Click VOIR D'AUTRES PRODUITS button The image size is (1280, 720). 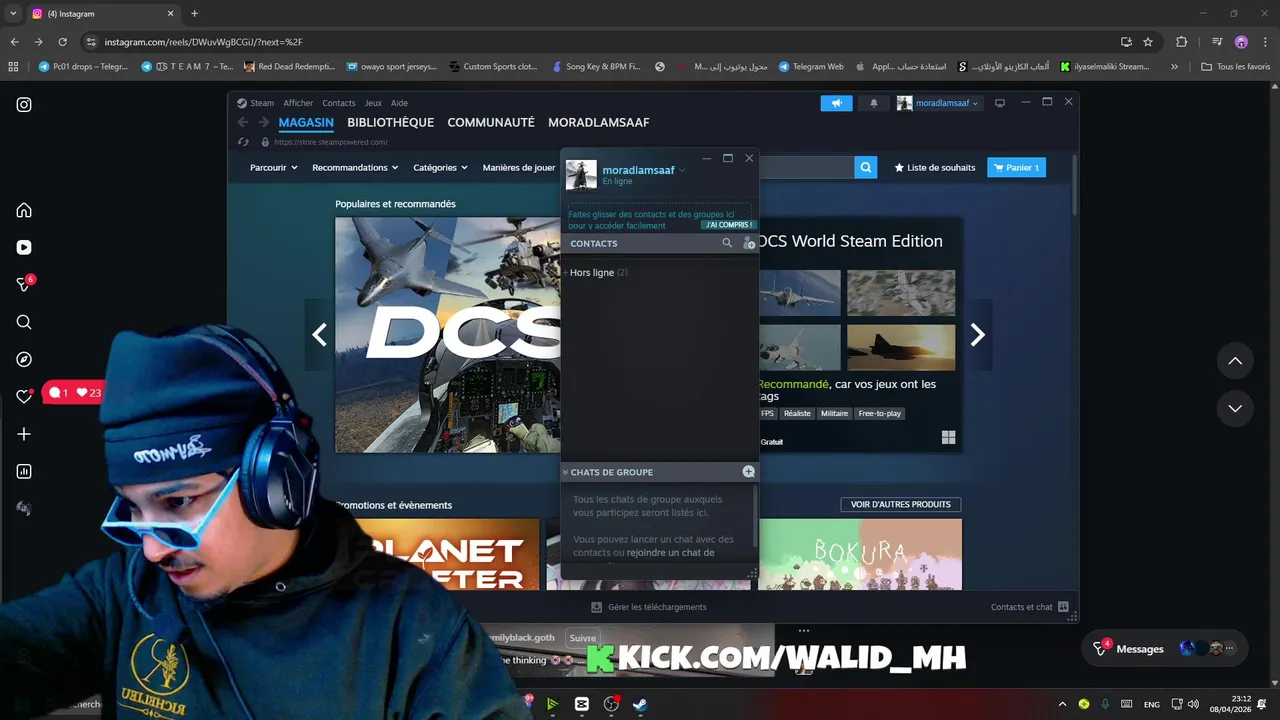point(901,505)
